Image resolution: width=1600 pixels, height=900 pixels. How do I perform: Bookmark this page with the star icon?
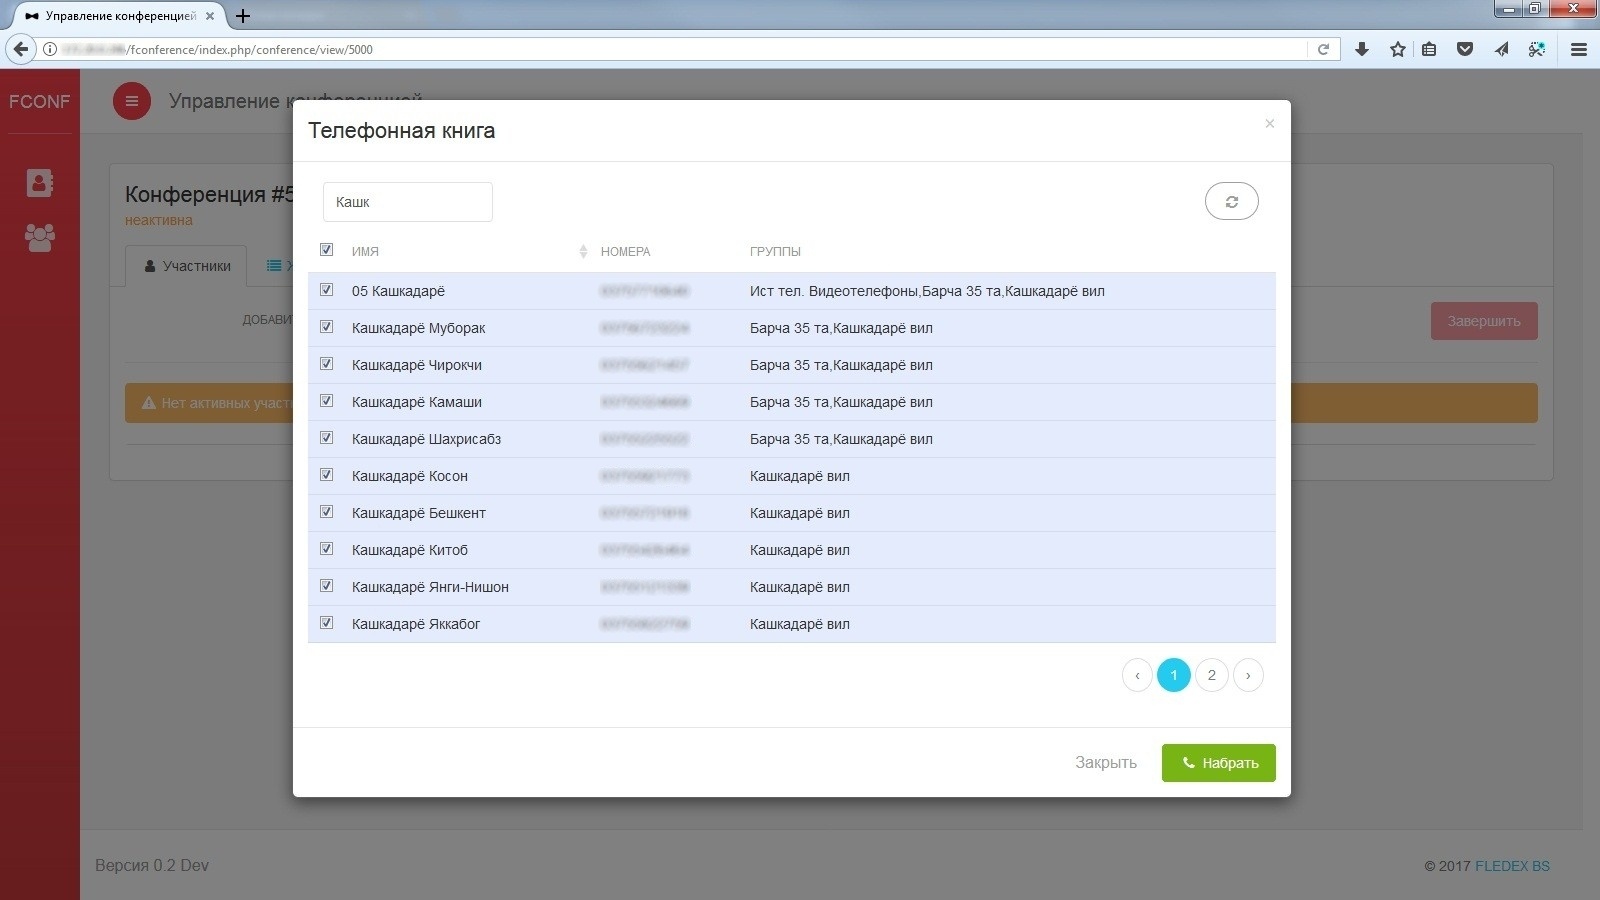pos(1398,49)
